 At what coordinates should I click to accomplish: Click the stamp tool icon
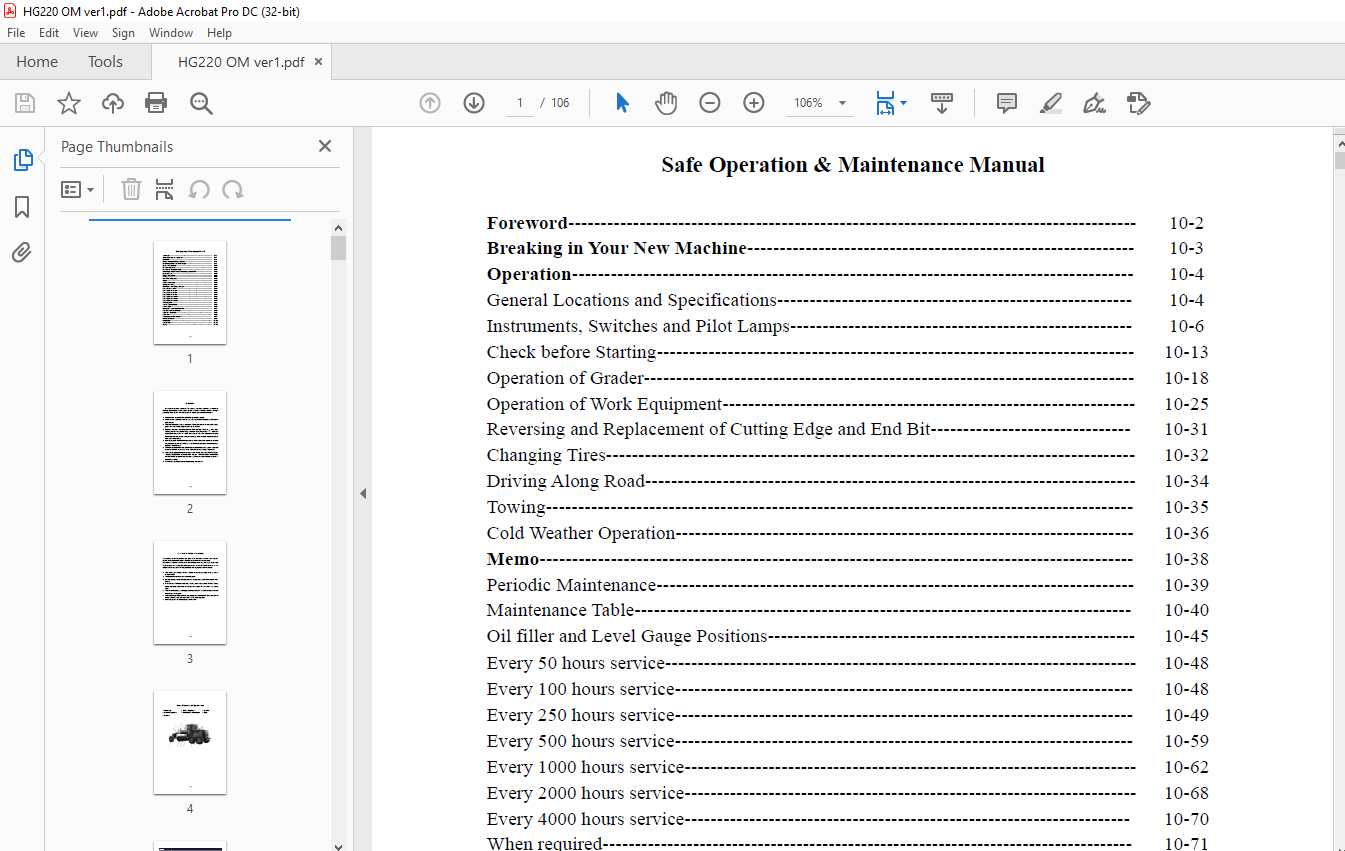click(1138, 103)
